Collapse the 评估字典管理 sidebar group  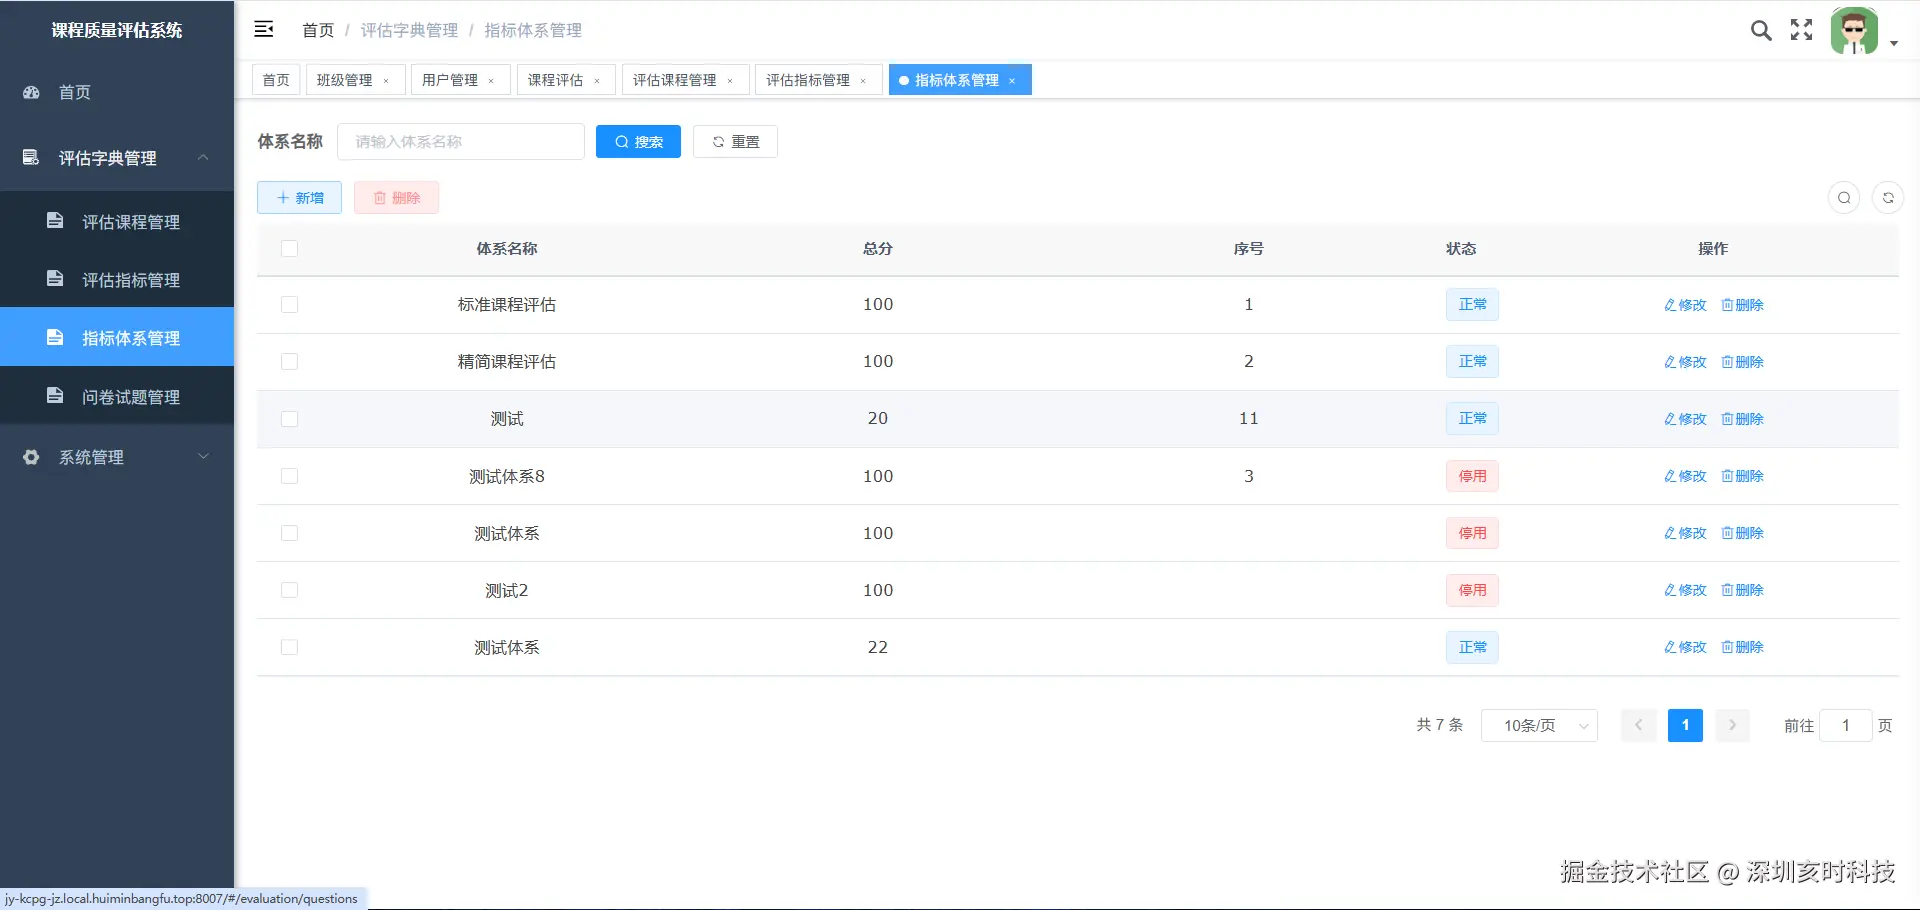pos(117,158)
